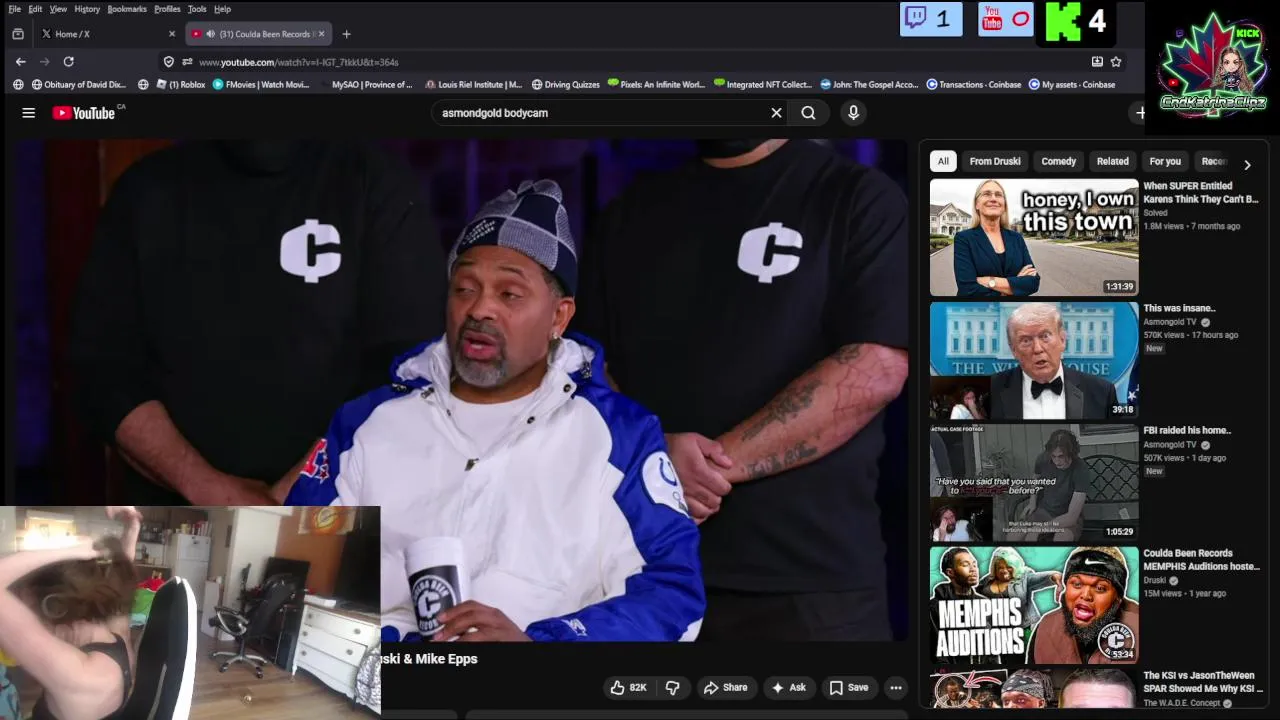Select the Comedy filter chip

click(x=1059, y=161)
